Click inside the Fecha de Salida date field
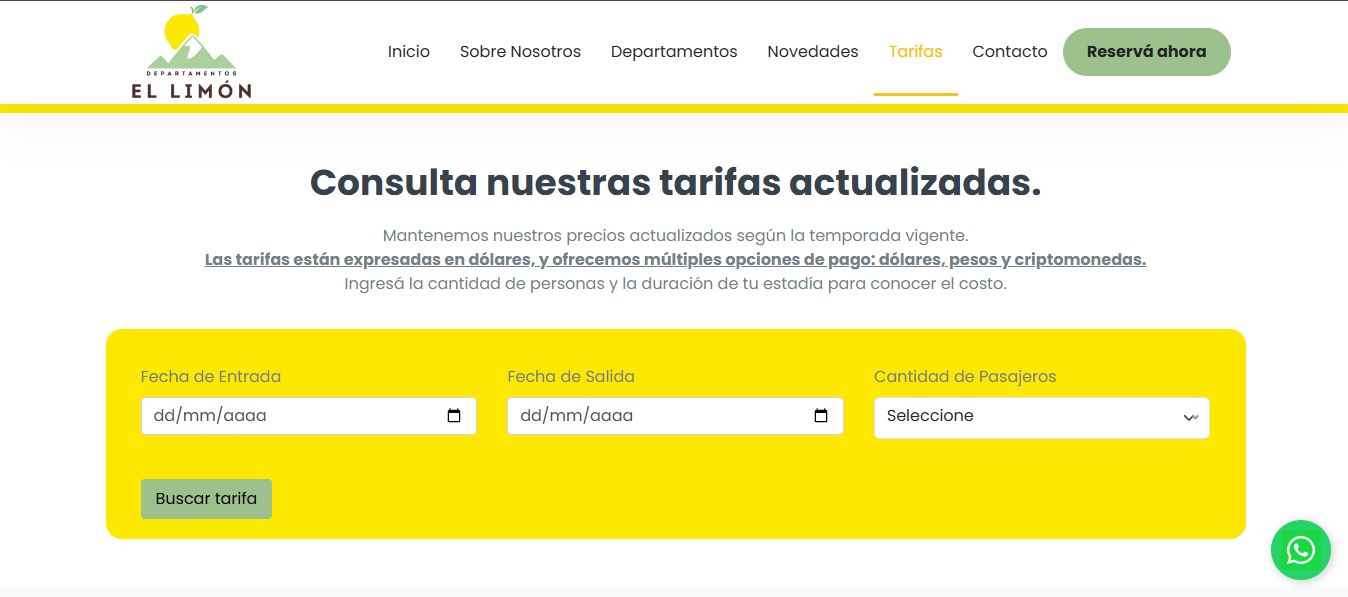 (x=650, y=415)
